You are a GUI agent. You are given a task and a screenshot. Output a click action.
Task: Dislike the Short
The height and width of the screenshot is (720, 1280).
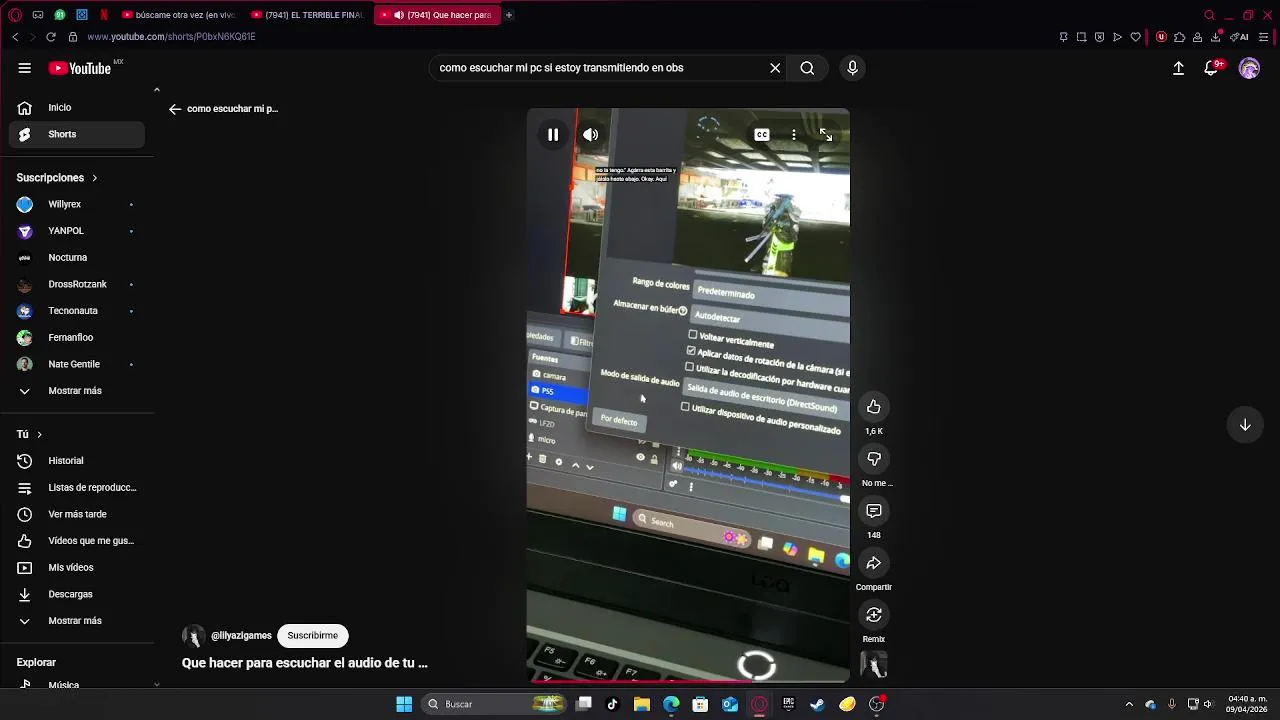click(x=874, y=459)
